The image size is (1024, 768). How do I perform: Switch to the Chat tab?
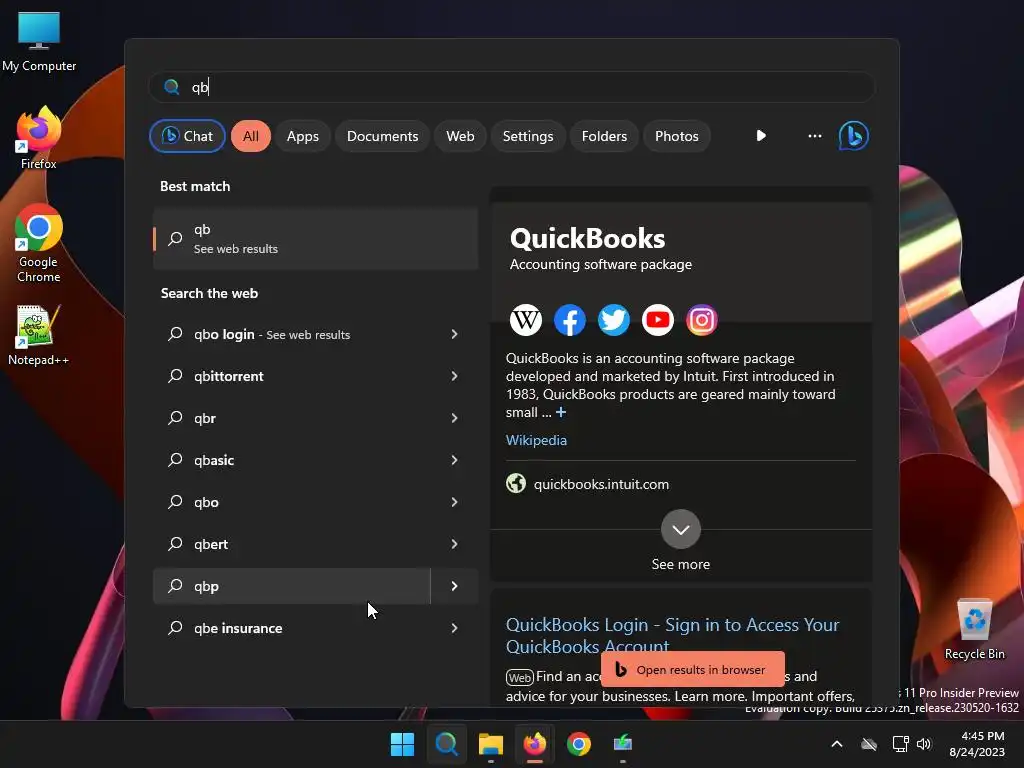[187, 136]
